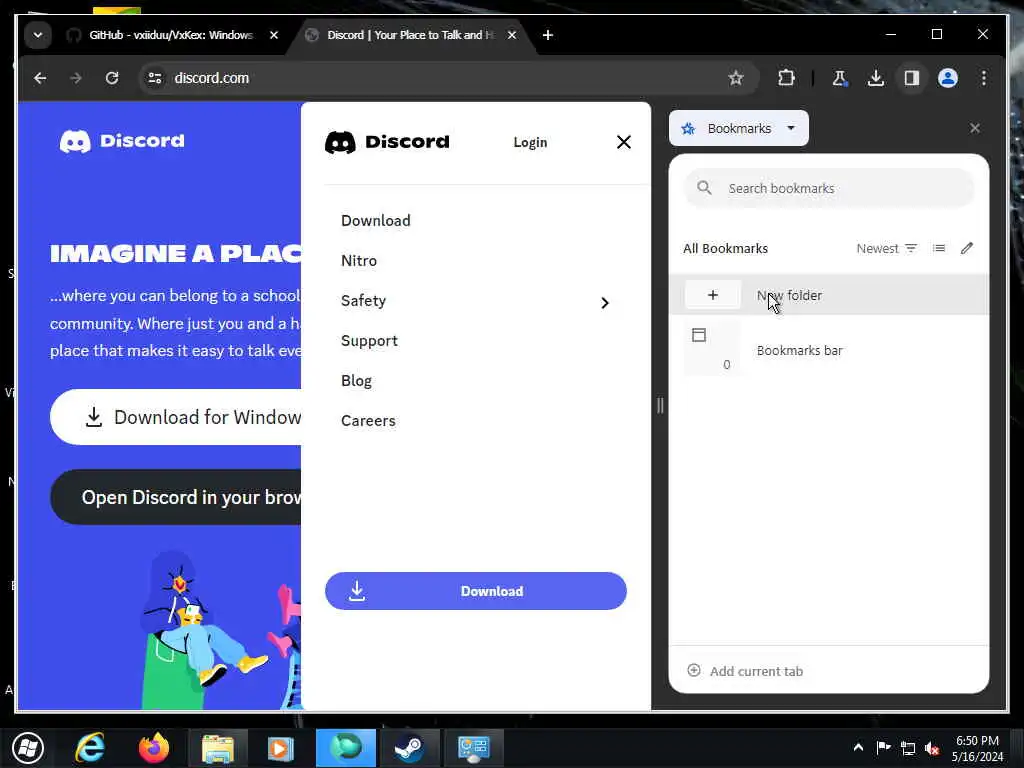The width and height of the screenshot is (1024, 768).
Task: Open the Safety menu item
Action: click(363, 301)
